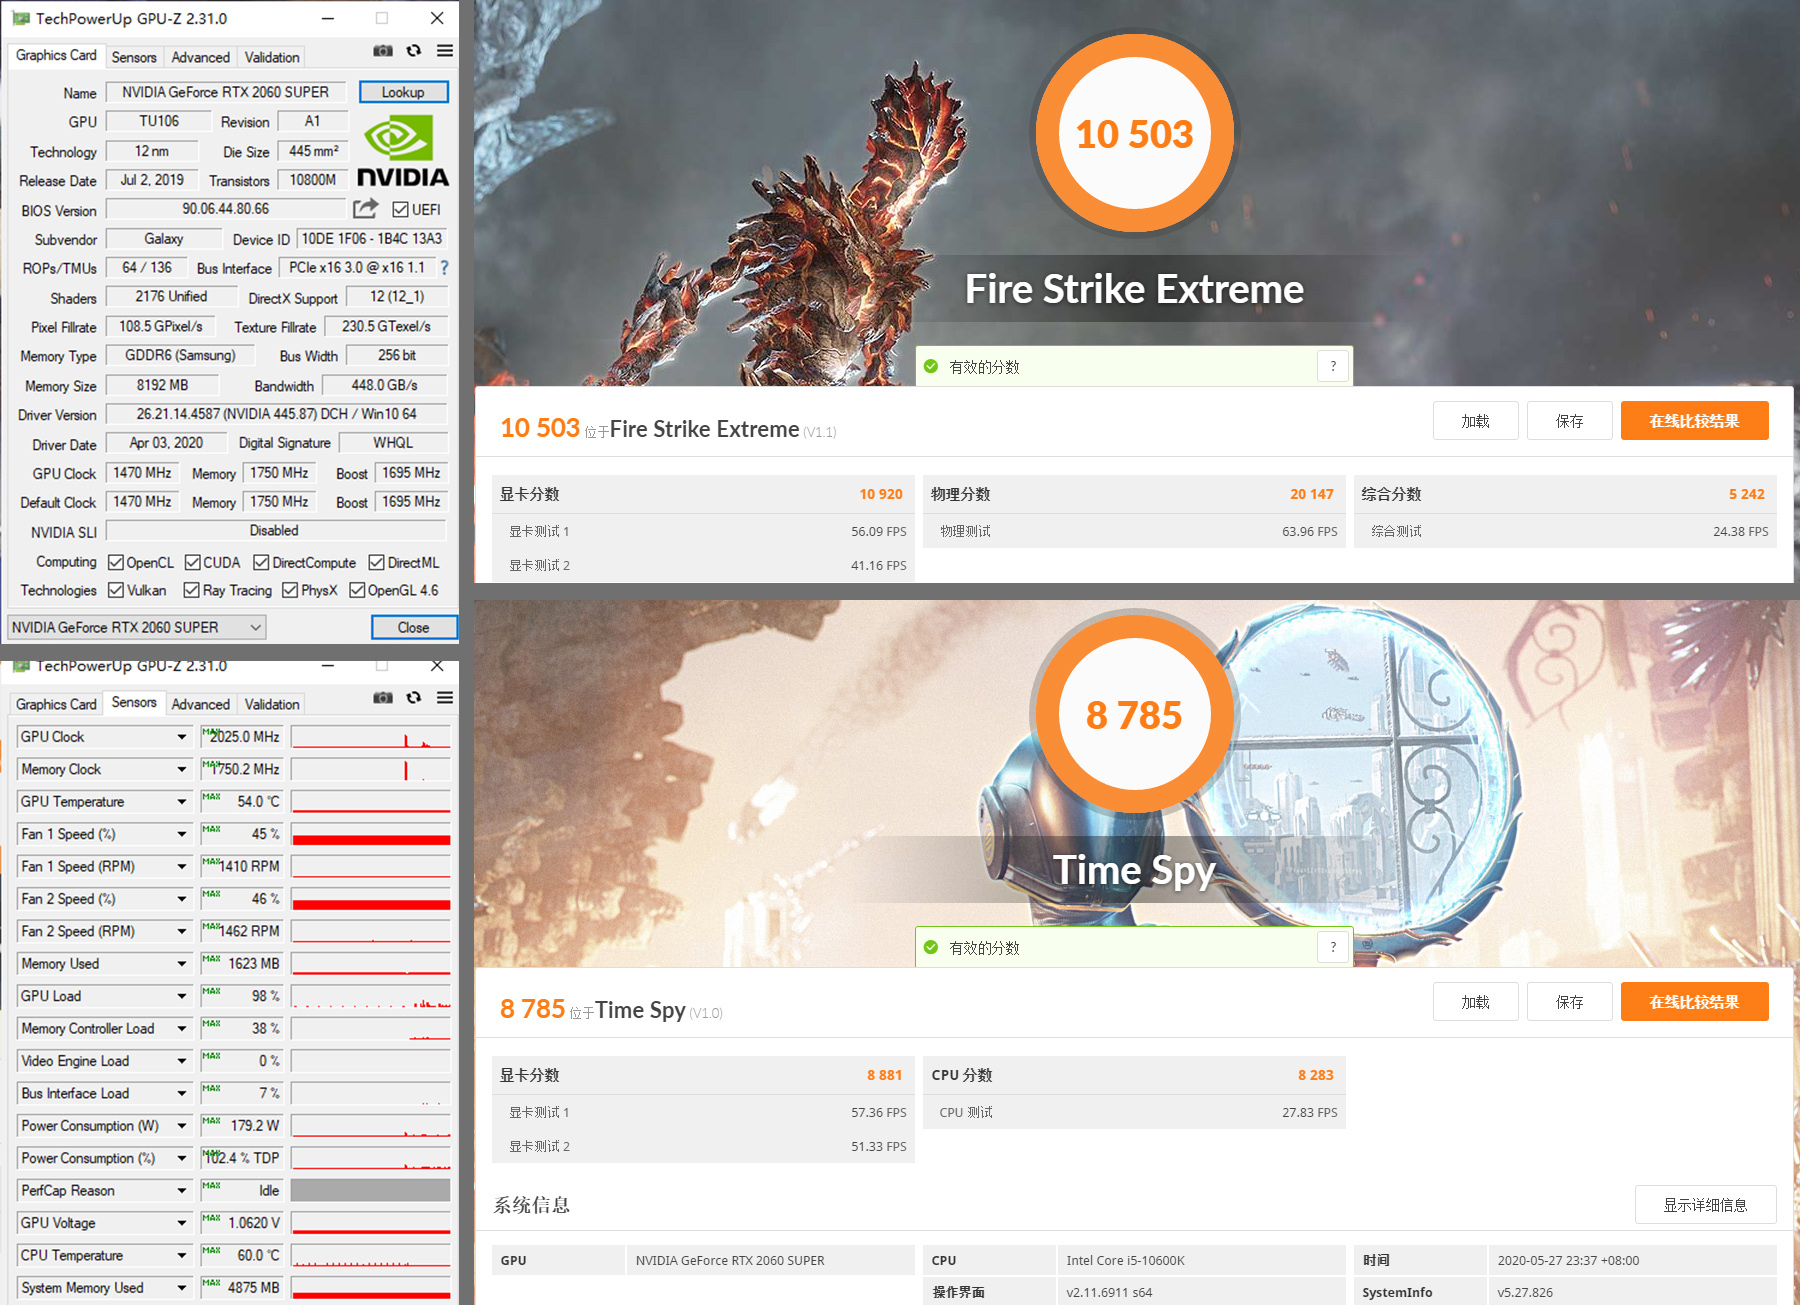
Task: Click 加载 button for Time Spy
Action: coord(1476,1002)
